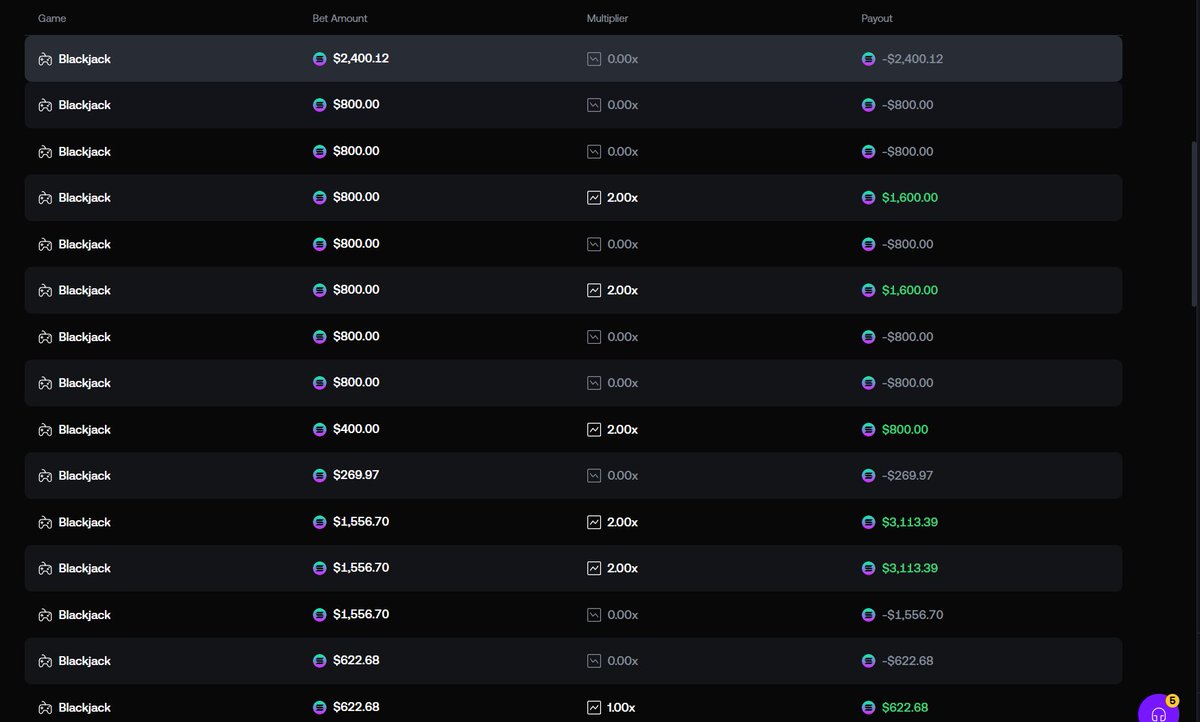This screenshot has width=1200, height=722.
Task: Click the vertical scrollbar thumb on the right edge
Action: point(1195,223)
